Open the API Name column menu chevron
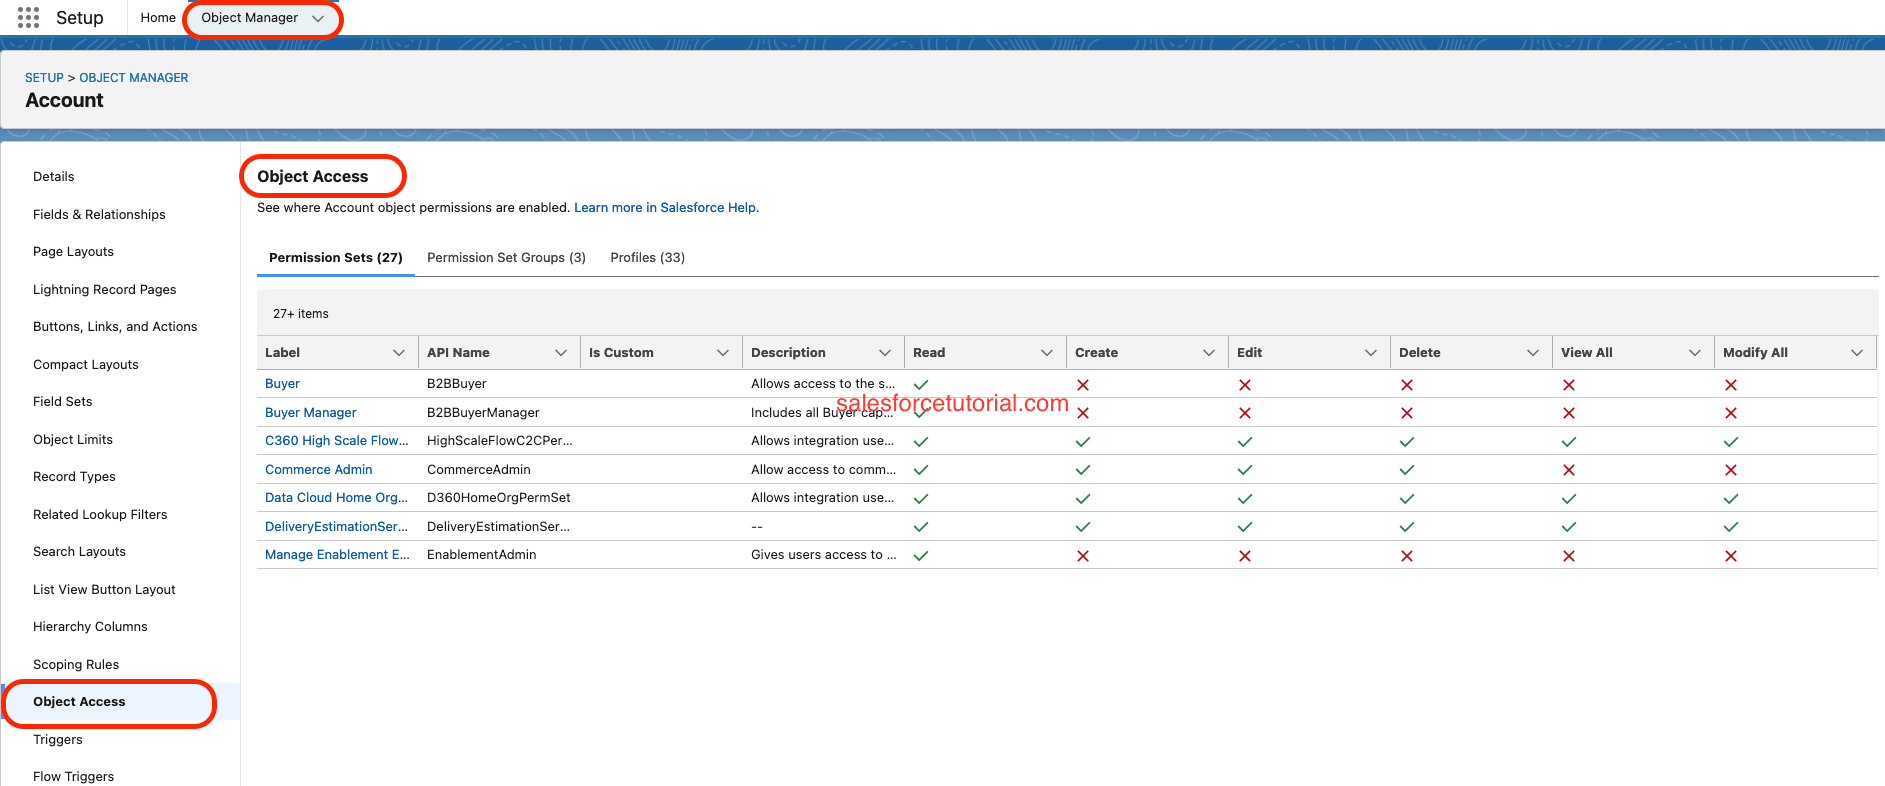The height and width of the screenshot is (786, 1885). 561,353
